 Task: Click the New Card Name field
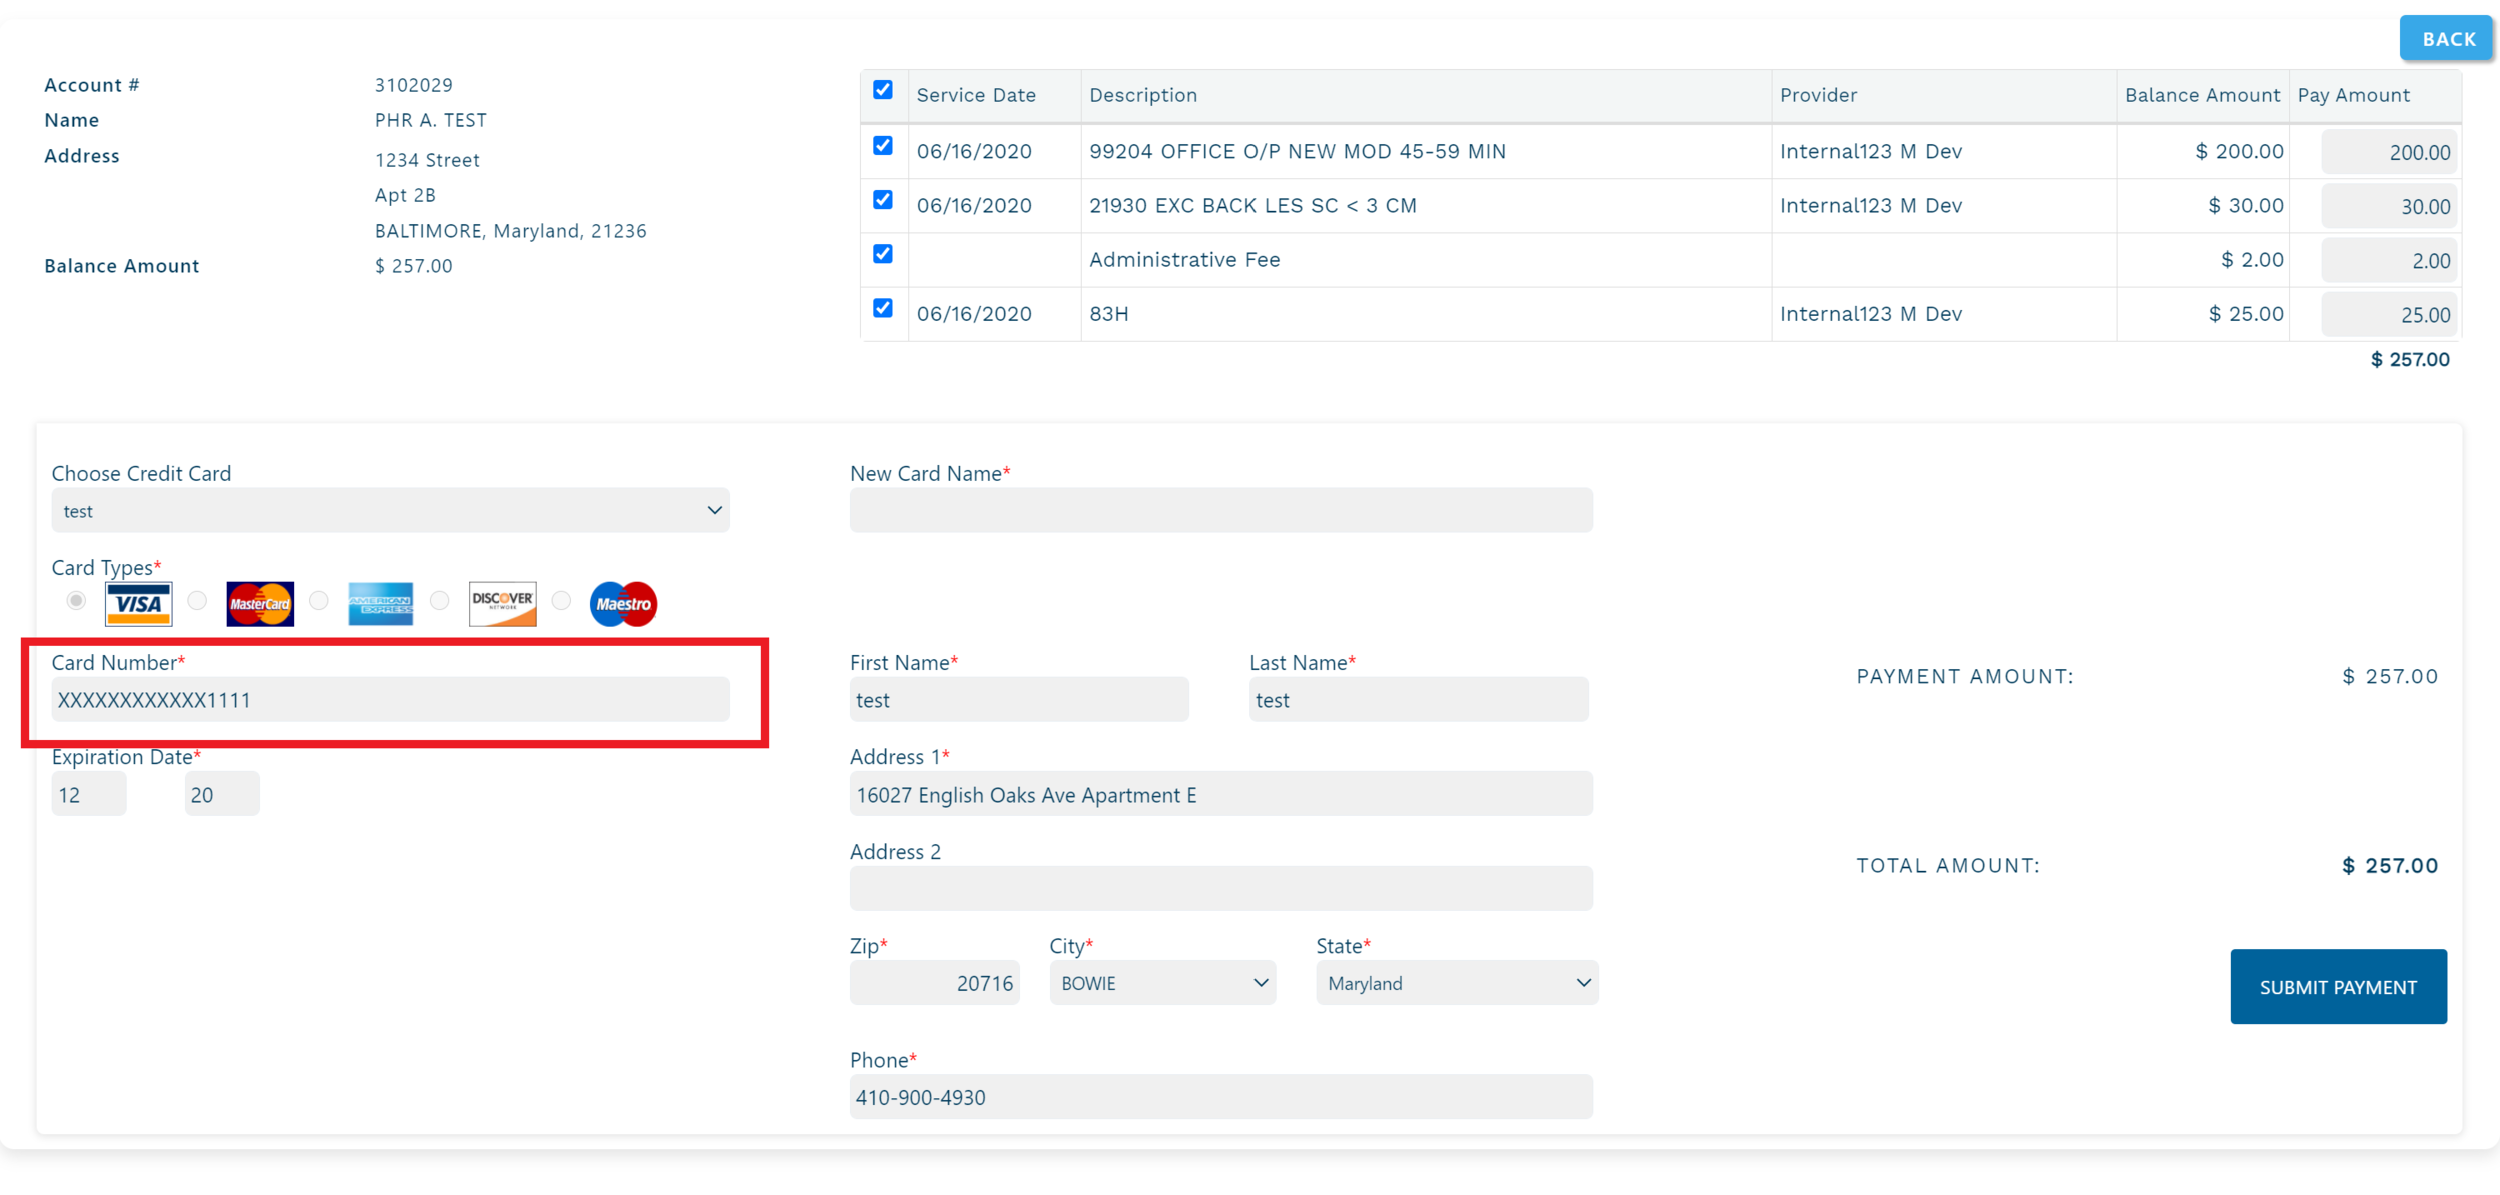point(1220,510)
